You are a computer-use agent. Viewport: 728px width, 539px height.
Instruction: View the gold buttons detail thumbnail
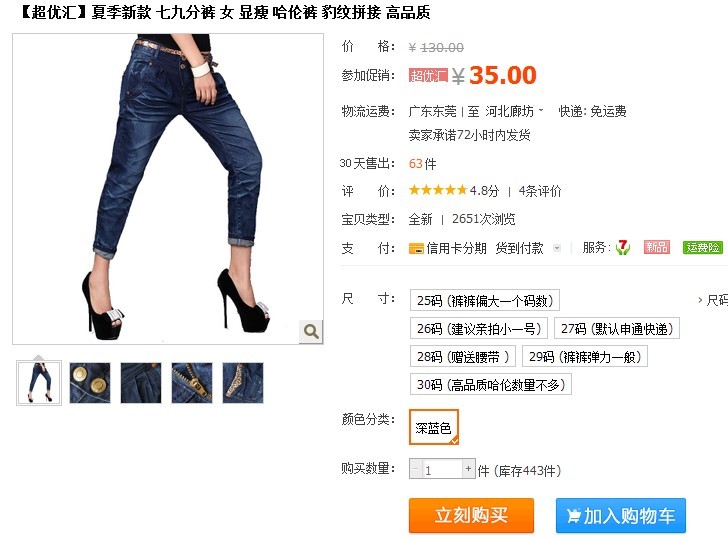(90, 383)
